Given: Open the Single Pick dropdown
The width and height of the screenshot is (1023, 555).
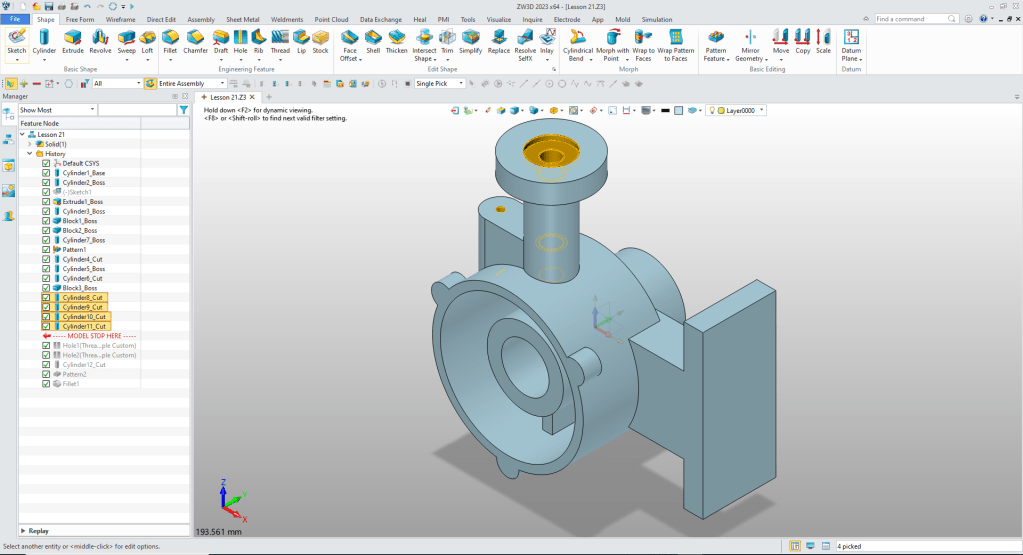Looking at the screenshot, I should pos(440,84).
